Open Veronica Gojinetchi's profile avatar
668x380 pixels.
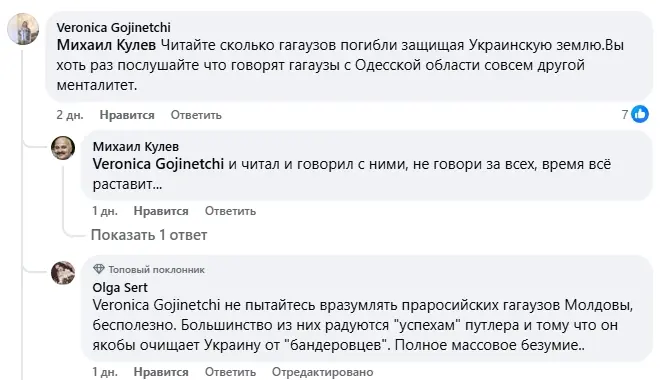23,29
